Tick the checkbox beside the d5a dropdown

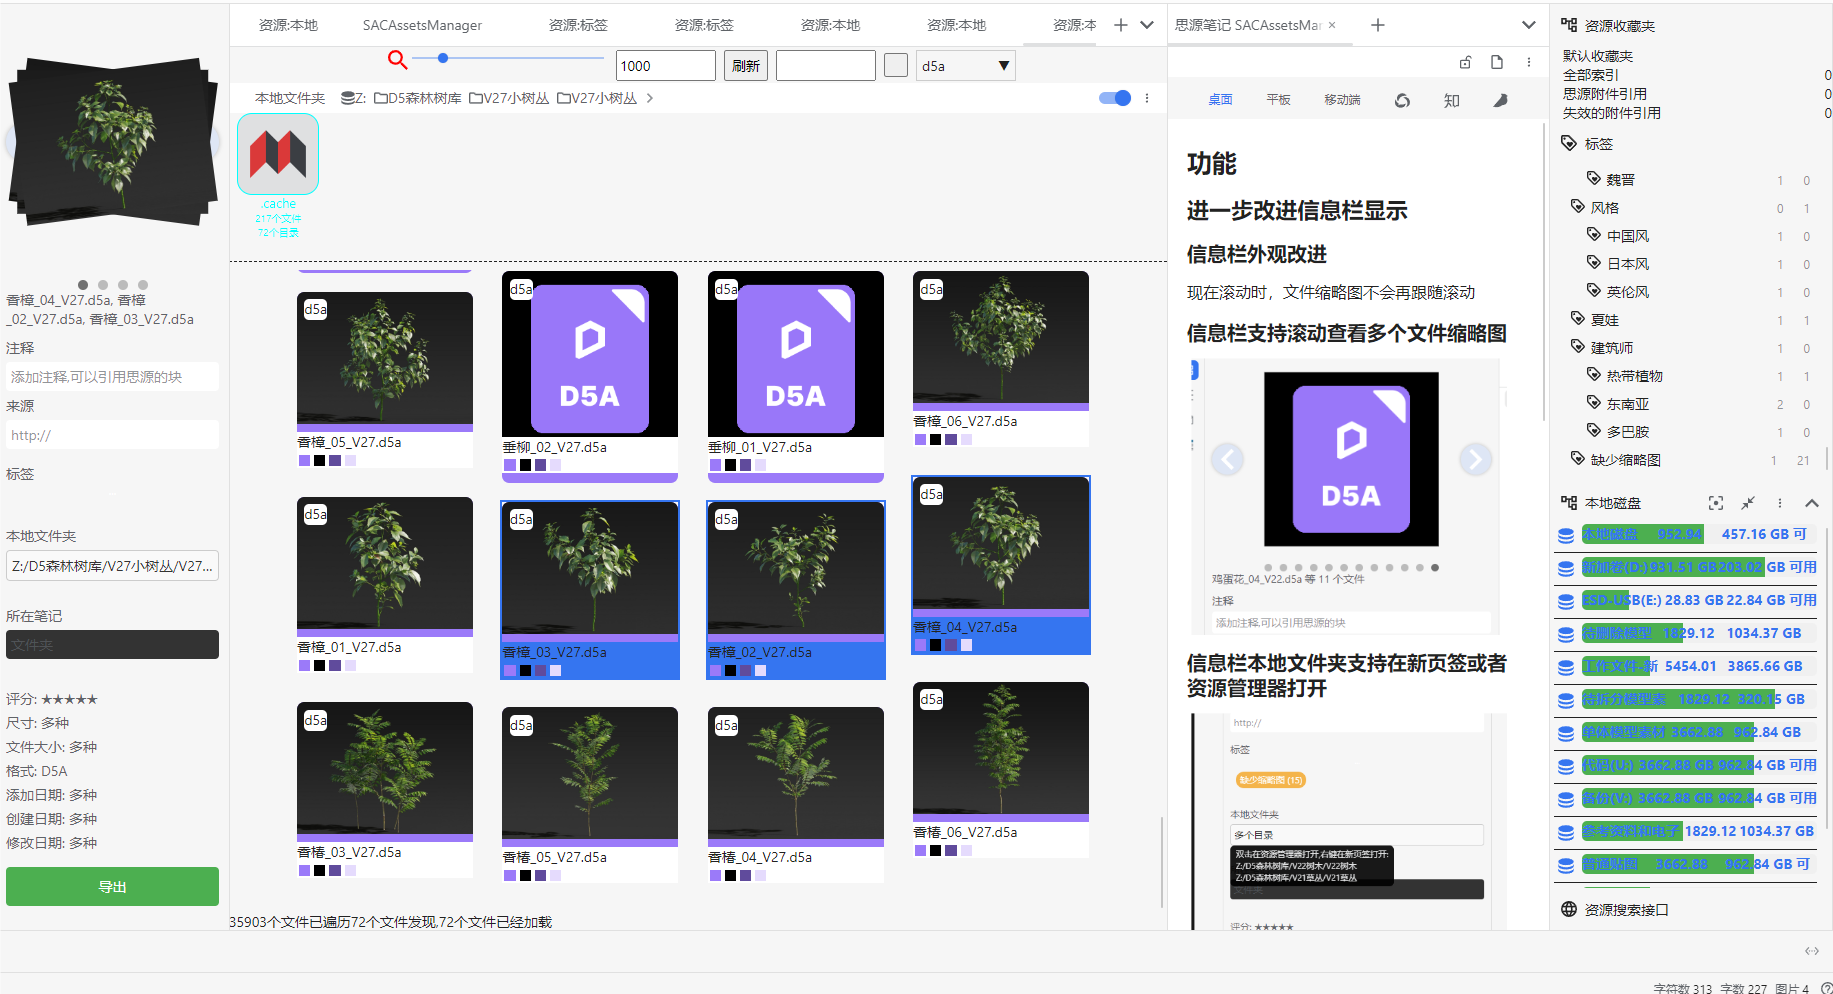tap(896, 65)
